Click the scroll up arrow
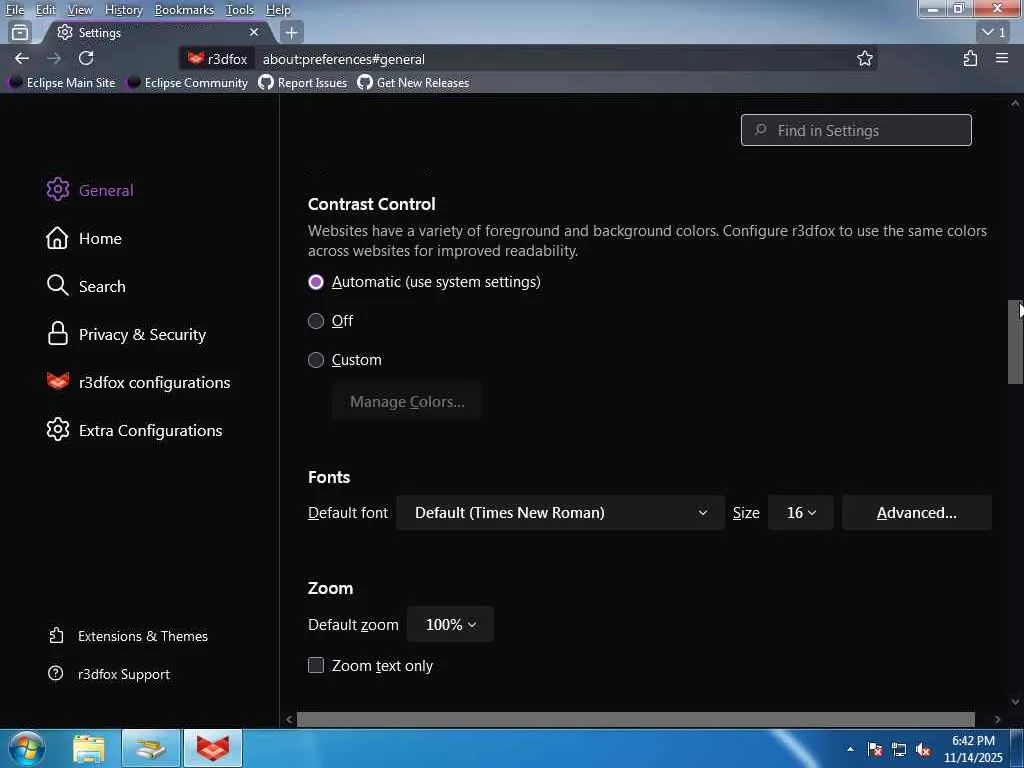The height and width of the screenshot is (768, 1024). [x=1015, y=103]
